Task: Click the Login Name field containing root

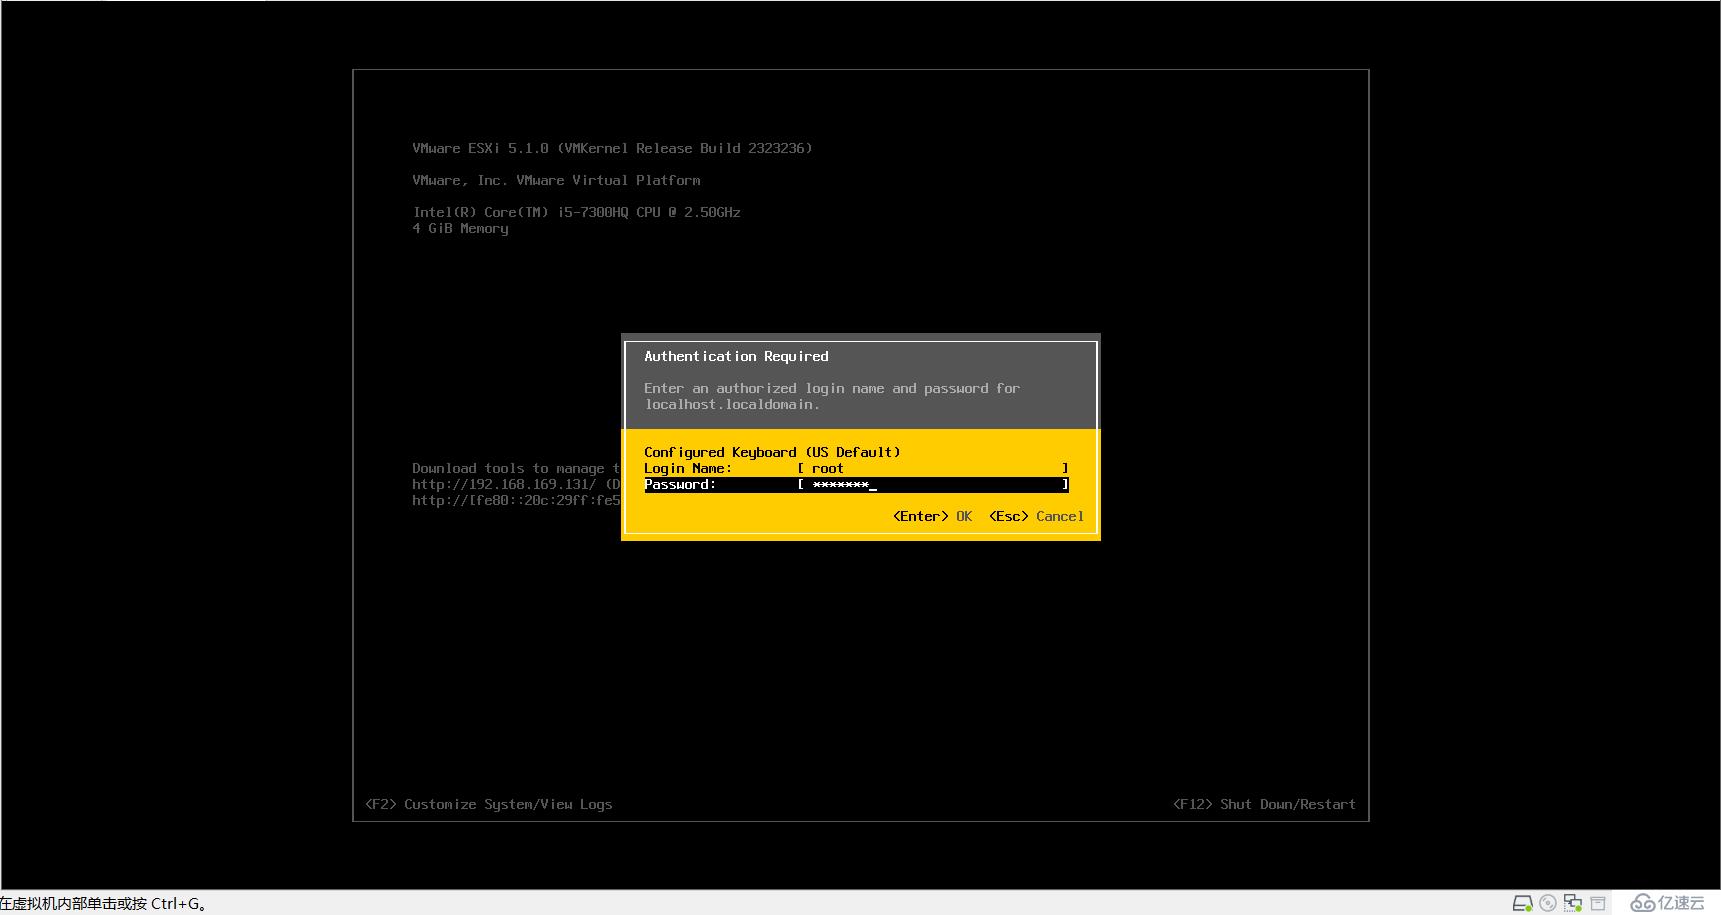Action: pyautogui.click(x=933, y=468)
